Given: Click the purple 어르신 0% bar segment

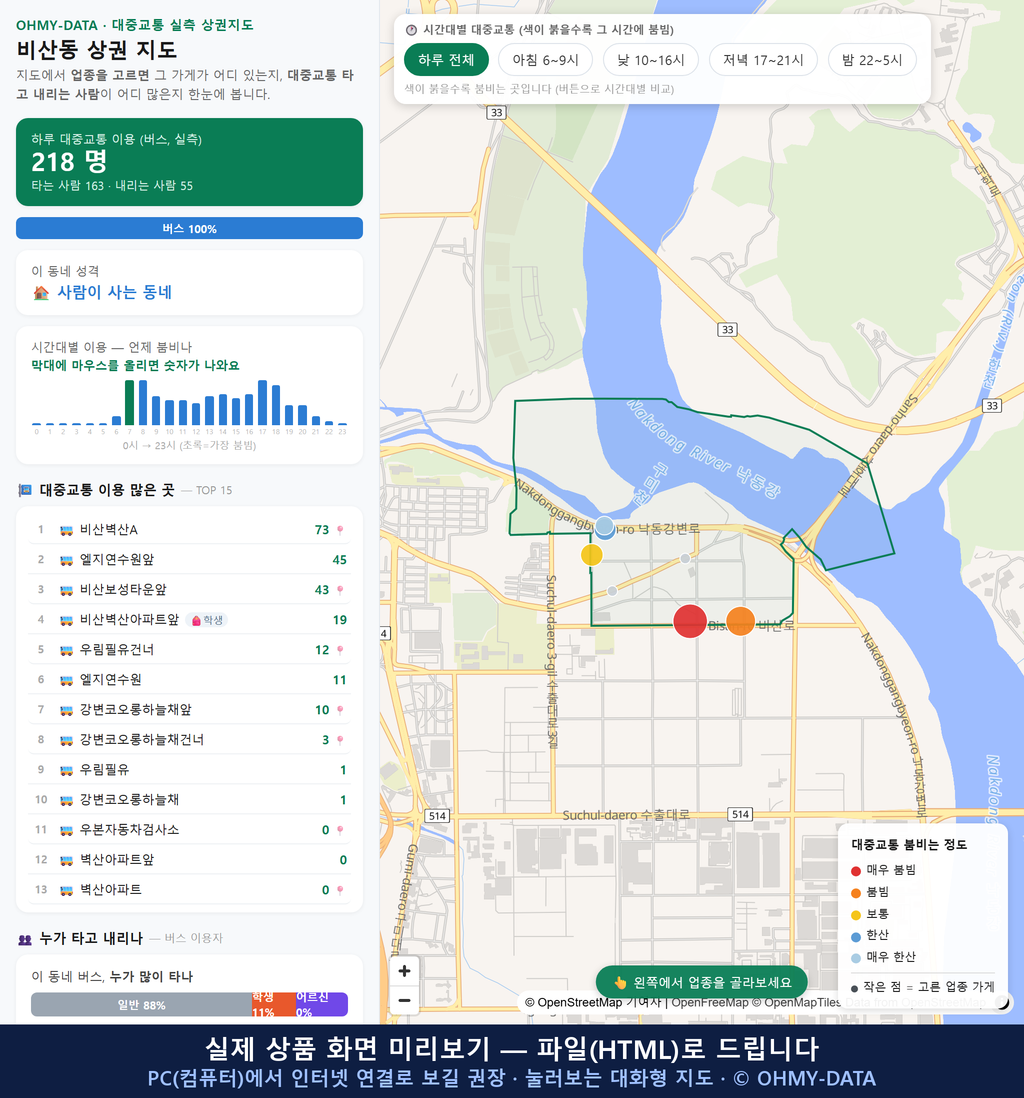Looking at the screenshot, I should click(x=321, y=1005).
